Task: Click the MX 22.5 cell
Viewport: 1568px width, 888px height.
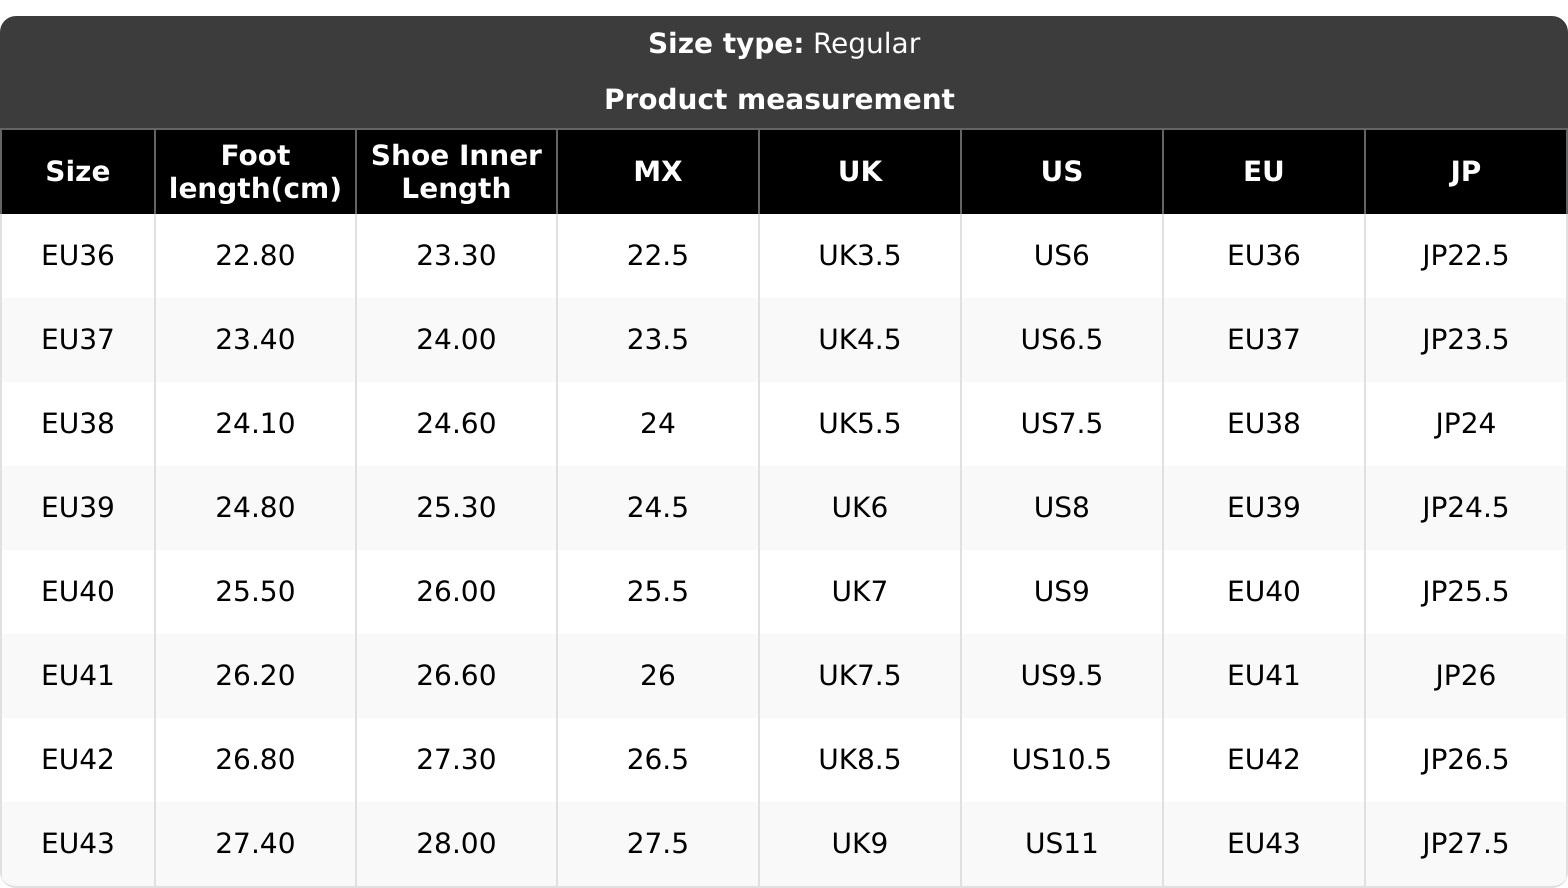Action: point(658,256)
